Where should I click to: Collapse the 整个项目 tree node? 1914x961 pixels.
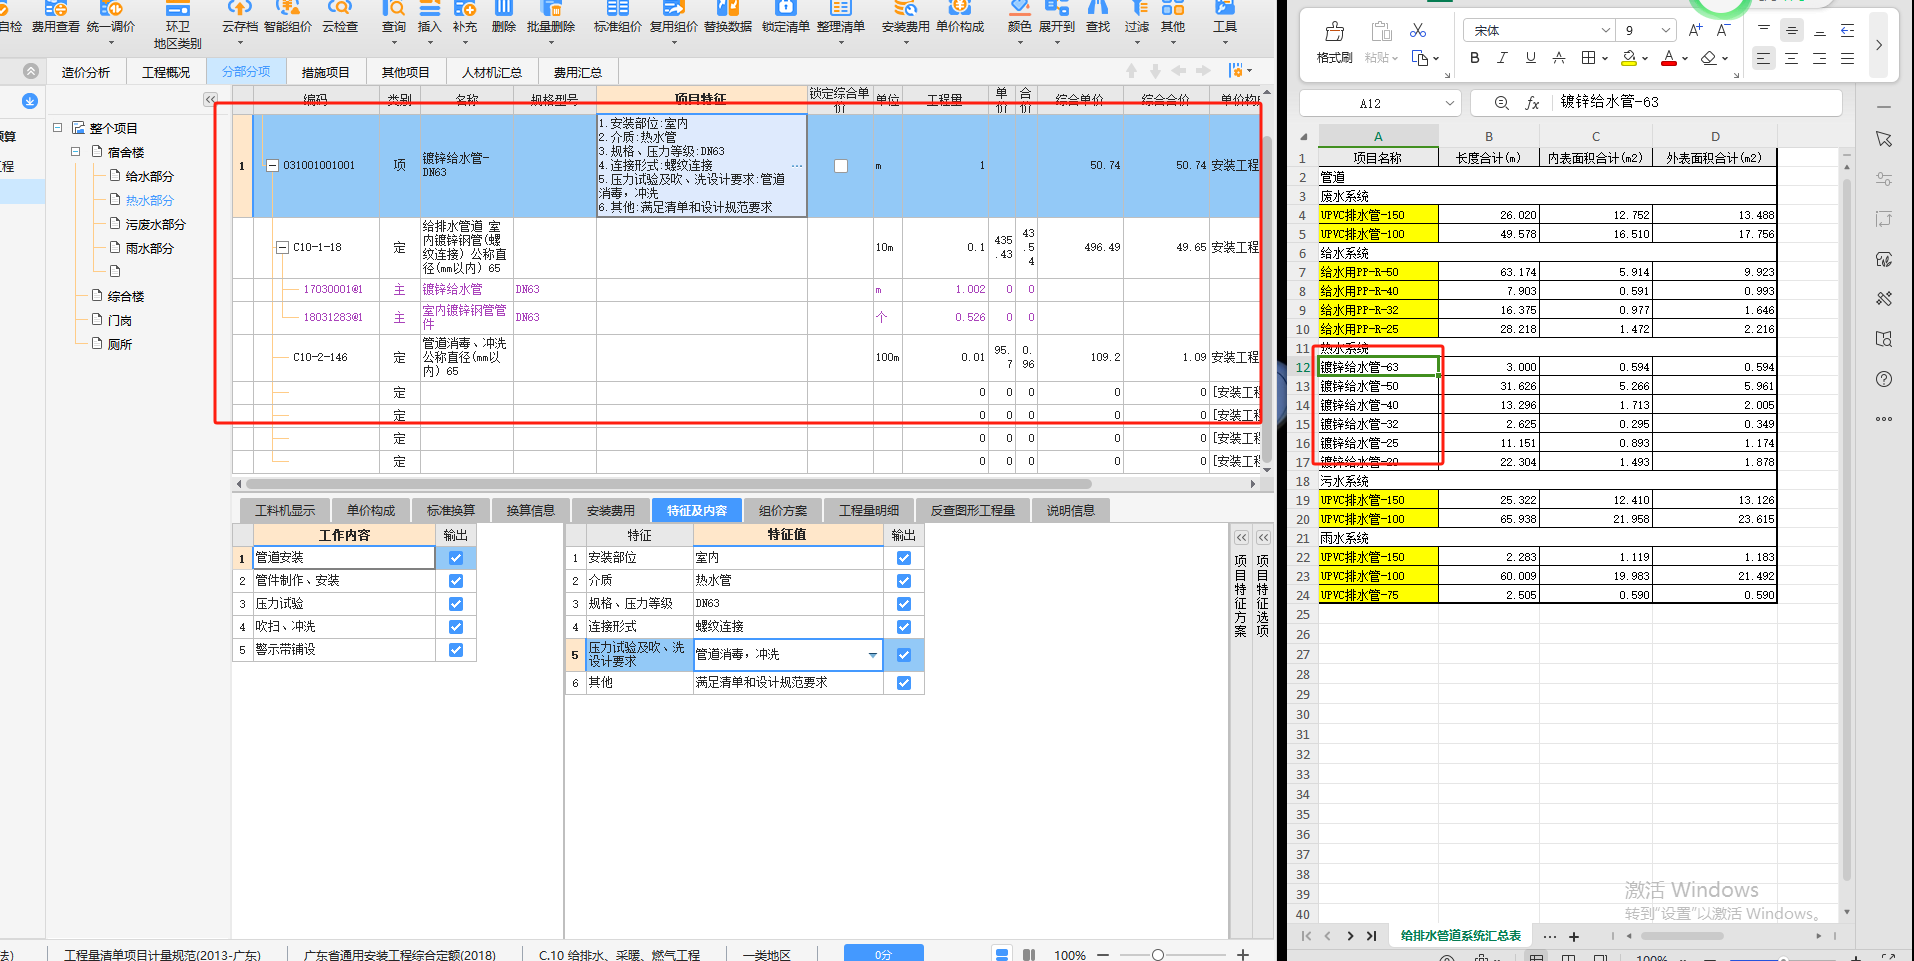tap(58, 128)
